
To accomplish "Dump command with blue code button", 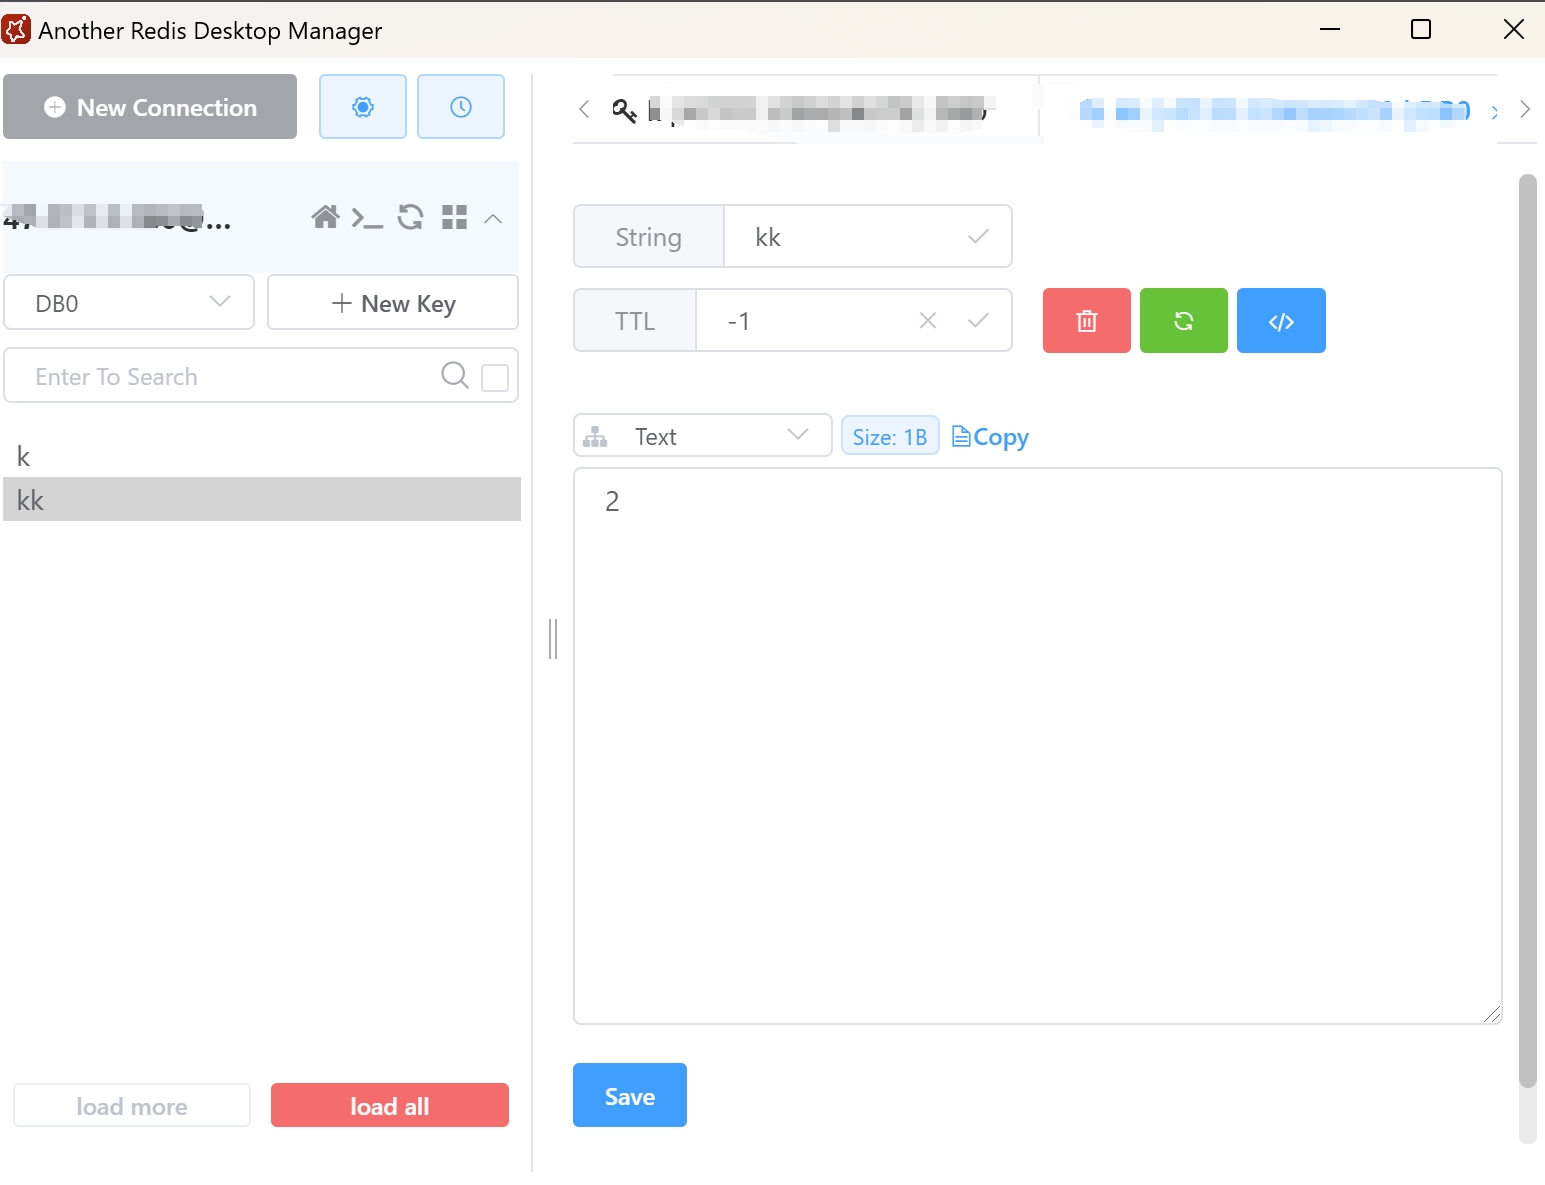I will pos(1281,321).
